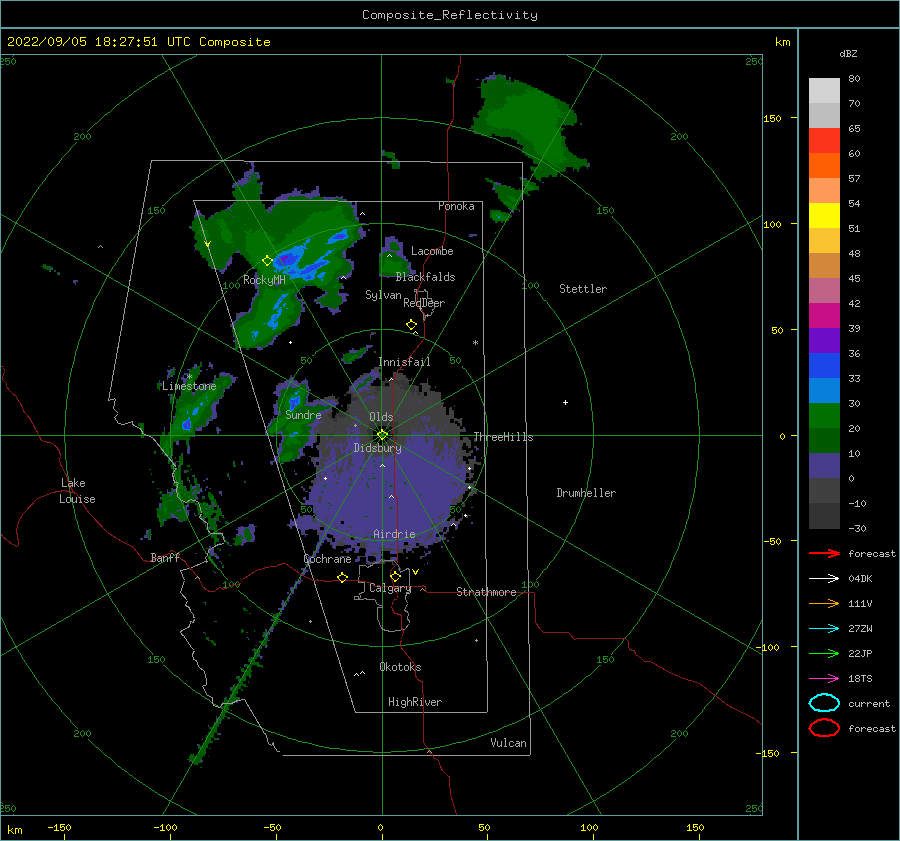Click the Didsbury town label
This screenshot has width=900, height=841.
377,448
